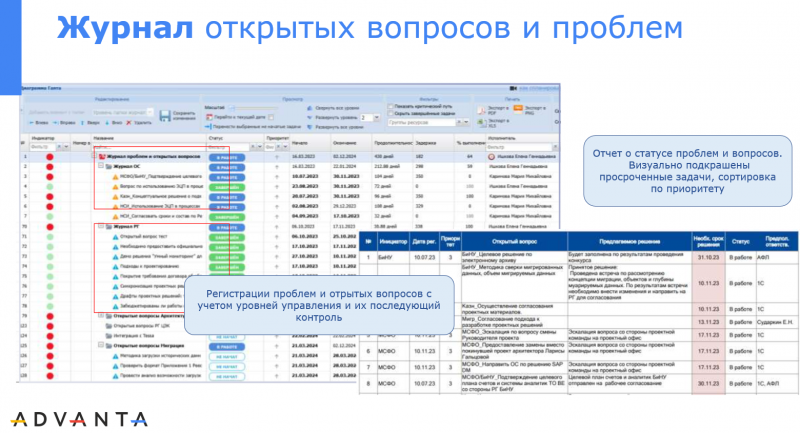The width and height of the screenshot is (800, 433).
Task: Click the Исполнитель column filter field
Action: 505,146
